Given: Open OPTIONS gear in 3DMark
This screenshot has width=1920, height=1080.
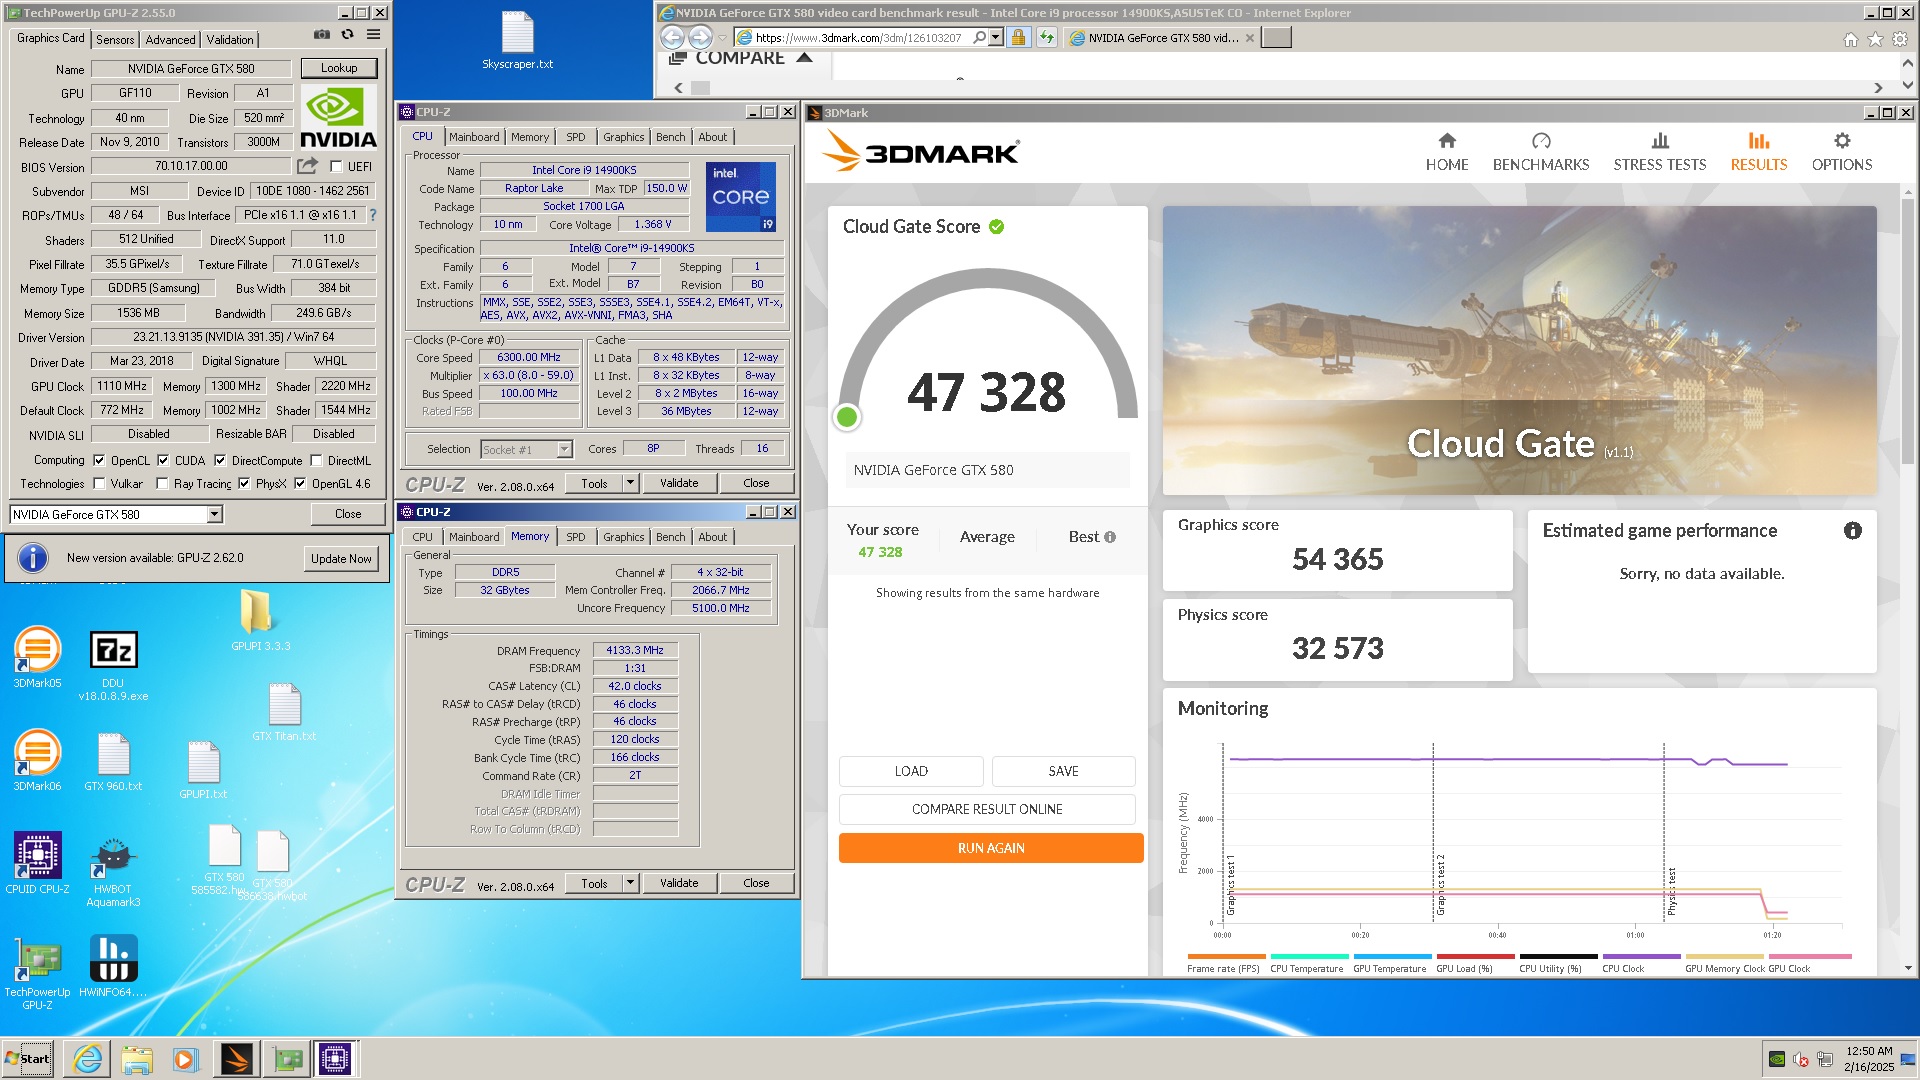Looking at the screenshot, I should 1842,152.
